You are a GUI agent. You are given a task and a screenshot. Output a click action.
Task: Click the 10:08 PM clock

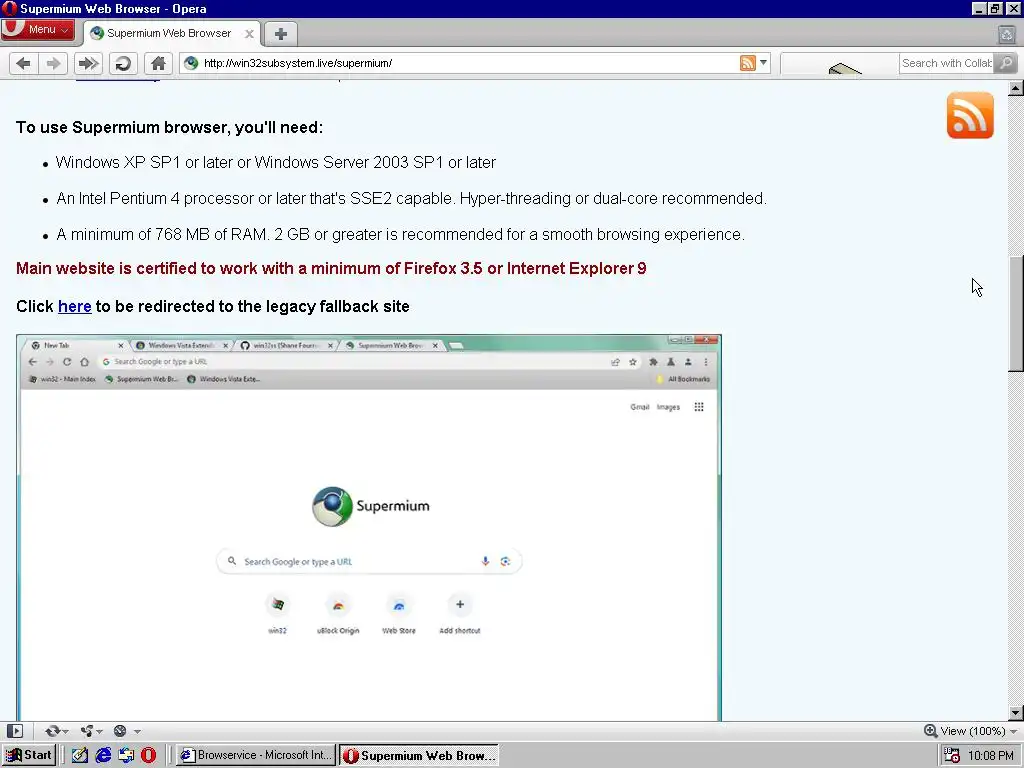pos(991,756)
